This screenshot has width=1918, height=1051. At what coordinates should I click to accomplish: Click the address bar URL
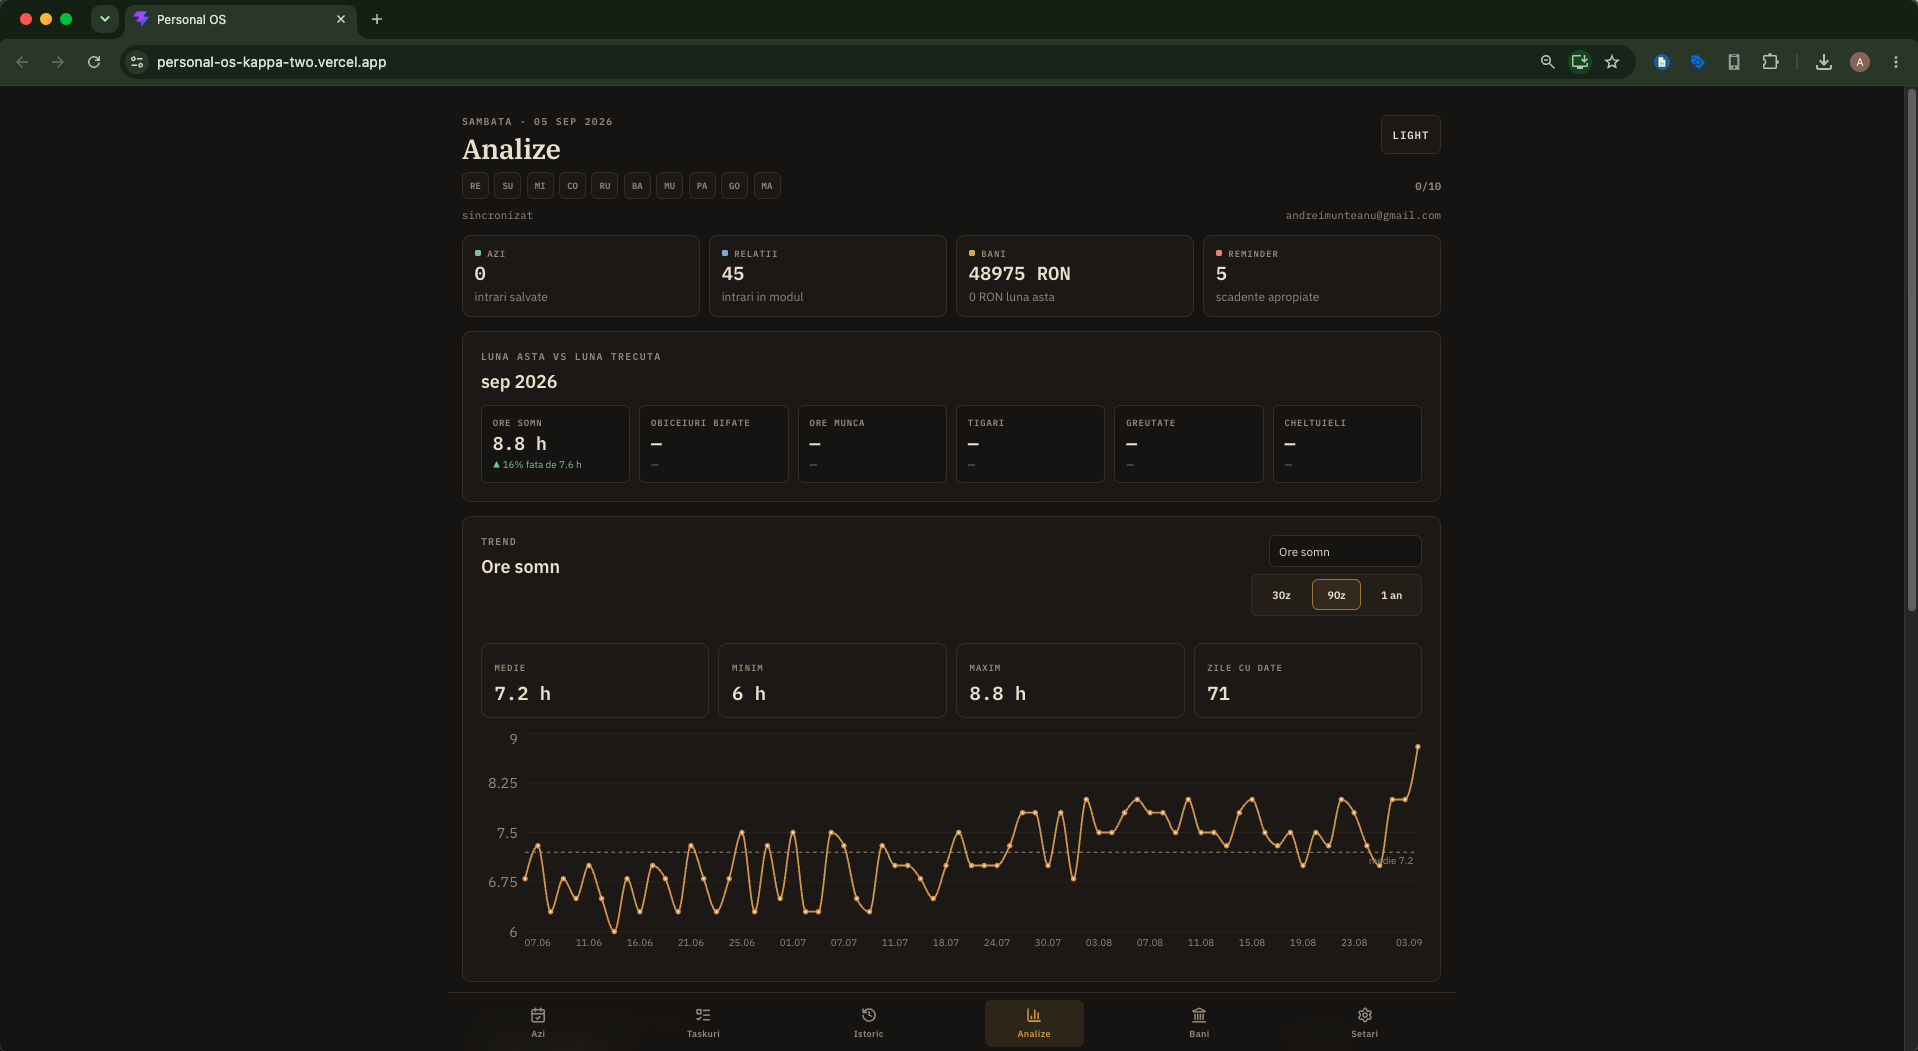tap(272, 62)
